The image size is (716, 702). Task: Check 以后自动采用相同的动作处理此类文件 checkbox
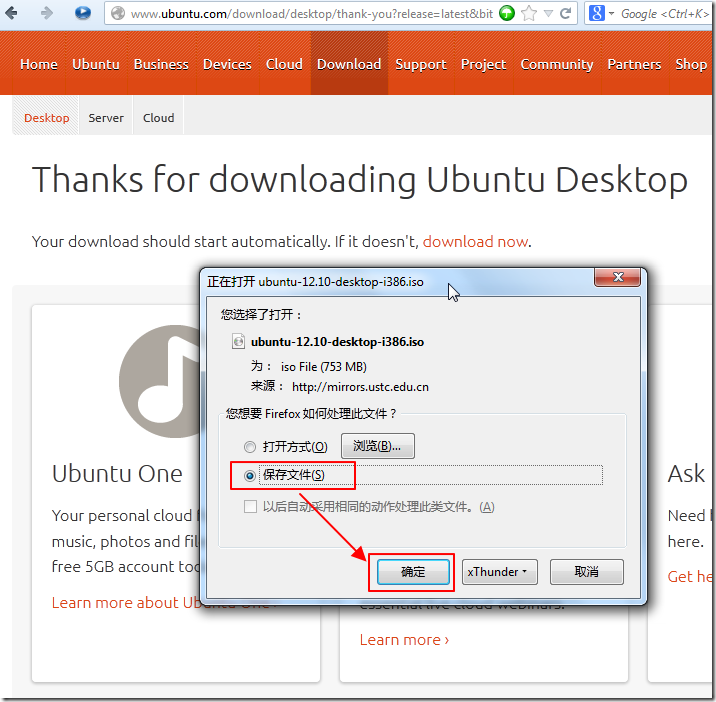250,507
